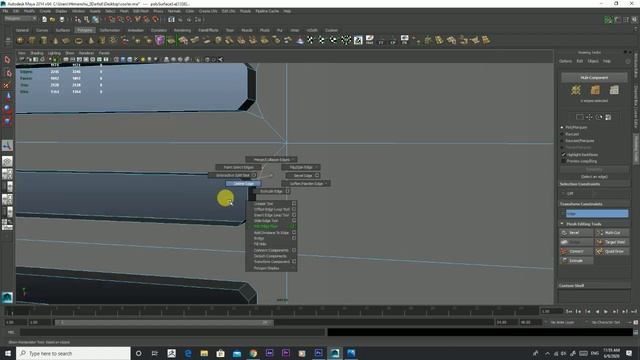Click the Windows Start button

pyautogui.click(x=8, y=353)
